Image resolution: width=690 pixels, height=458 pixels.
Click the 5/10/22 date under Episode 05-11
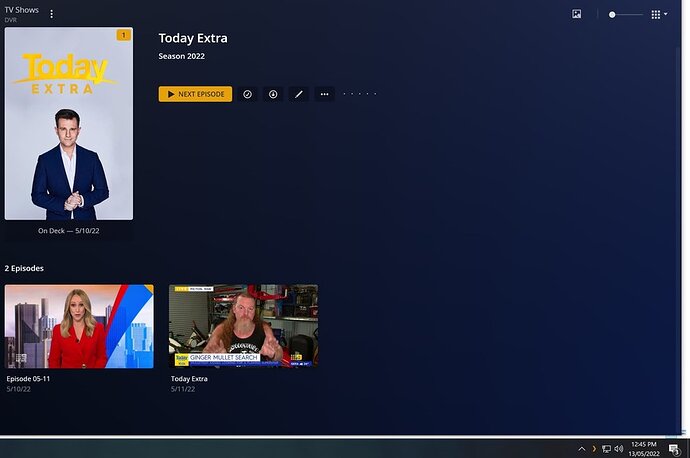tap(18, 389)
